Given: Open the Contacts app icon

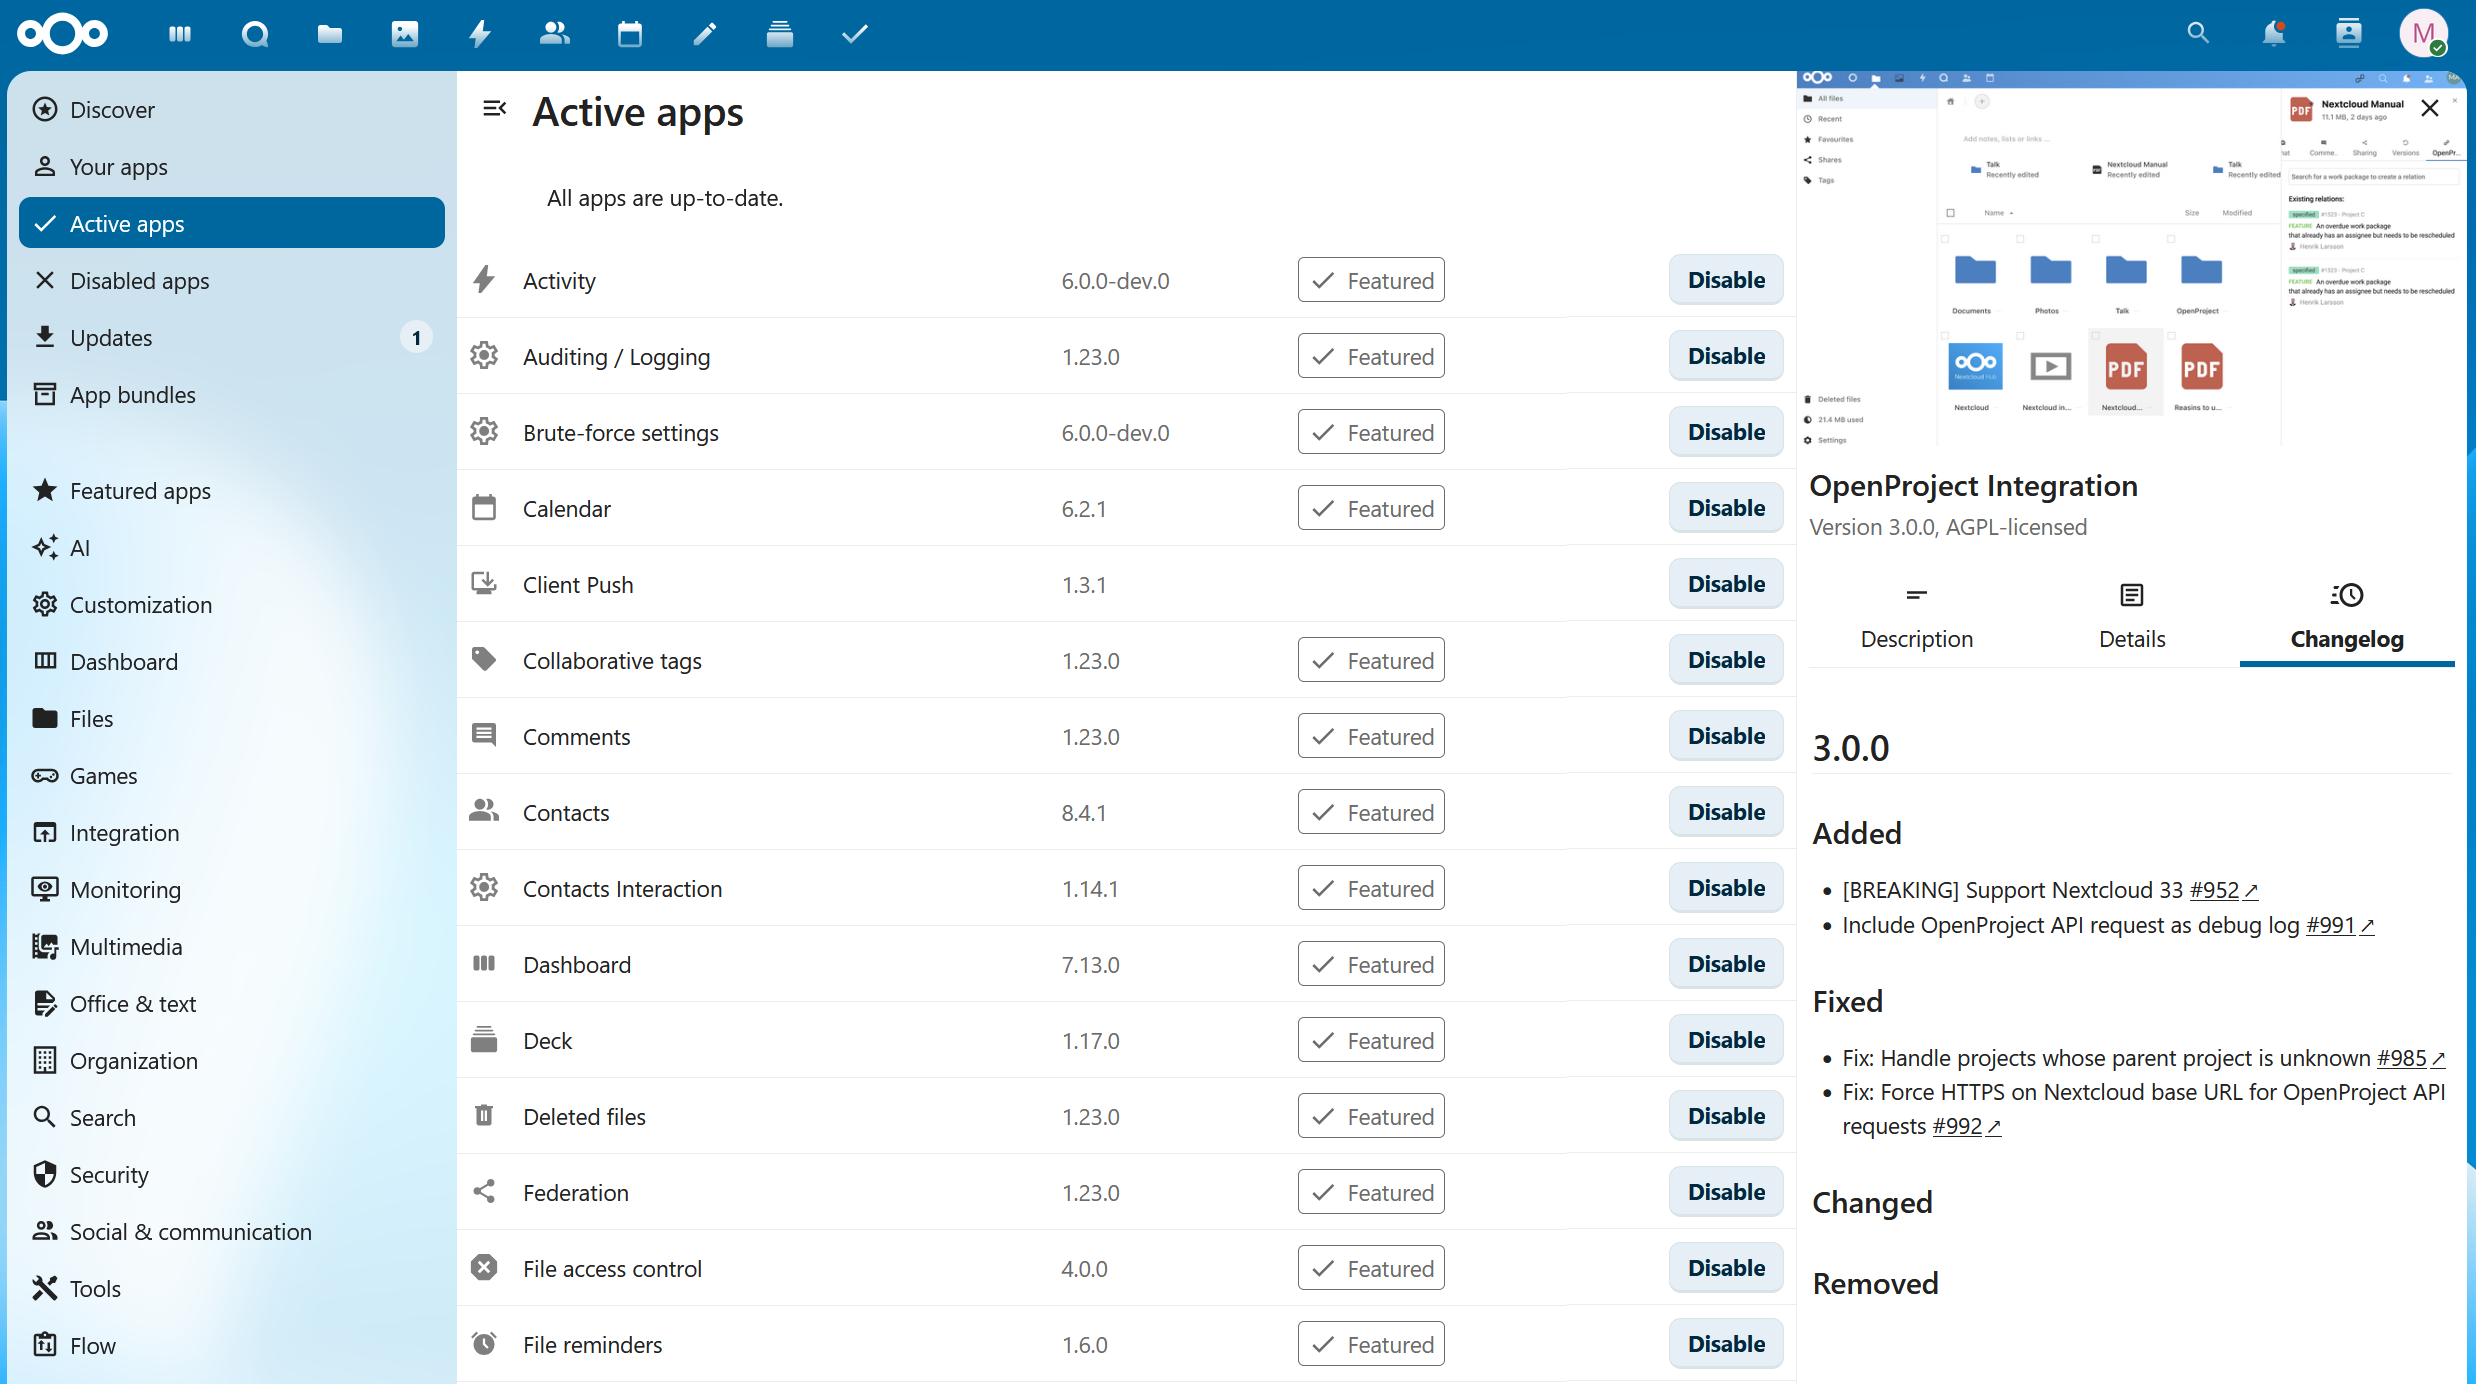Looking at the screenshot, I should point(554,33).
